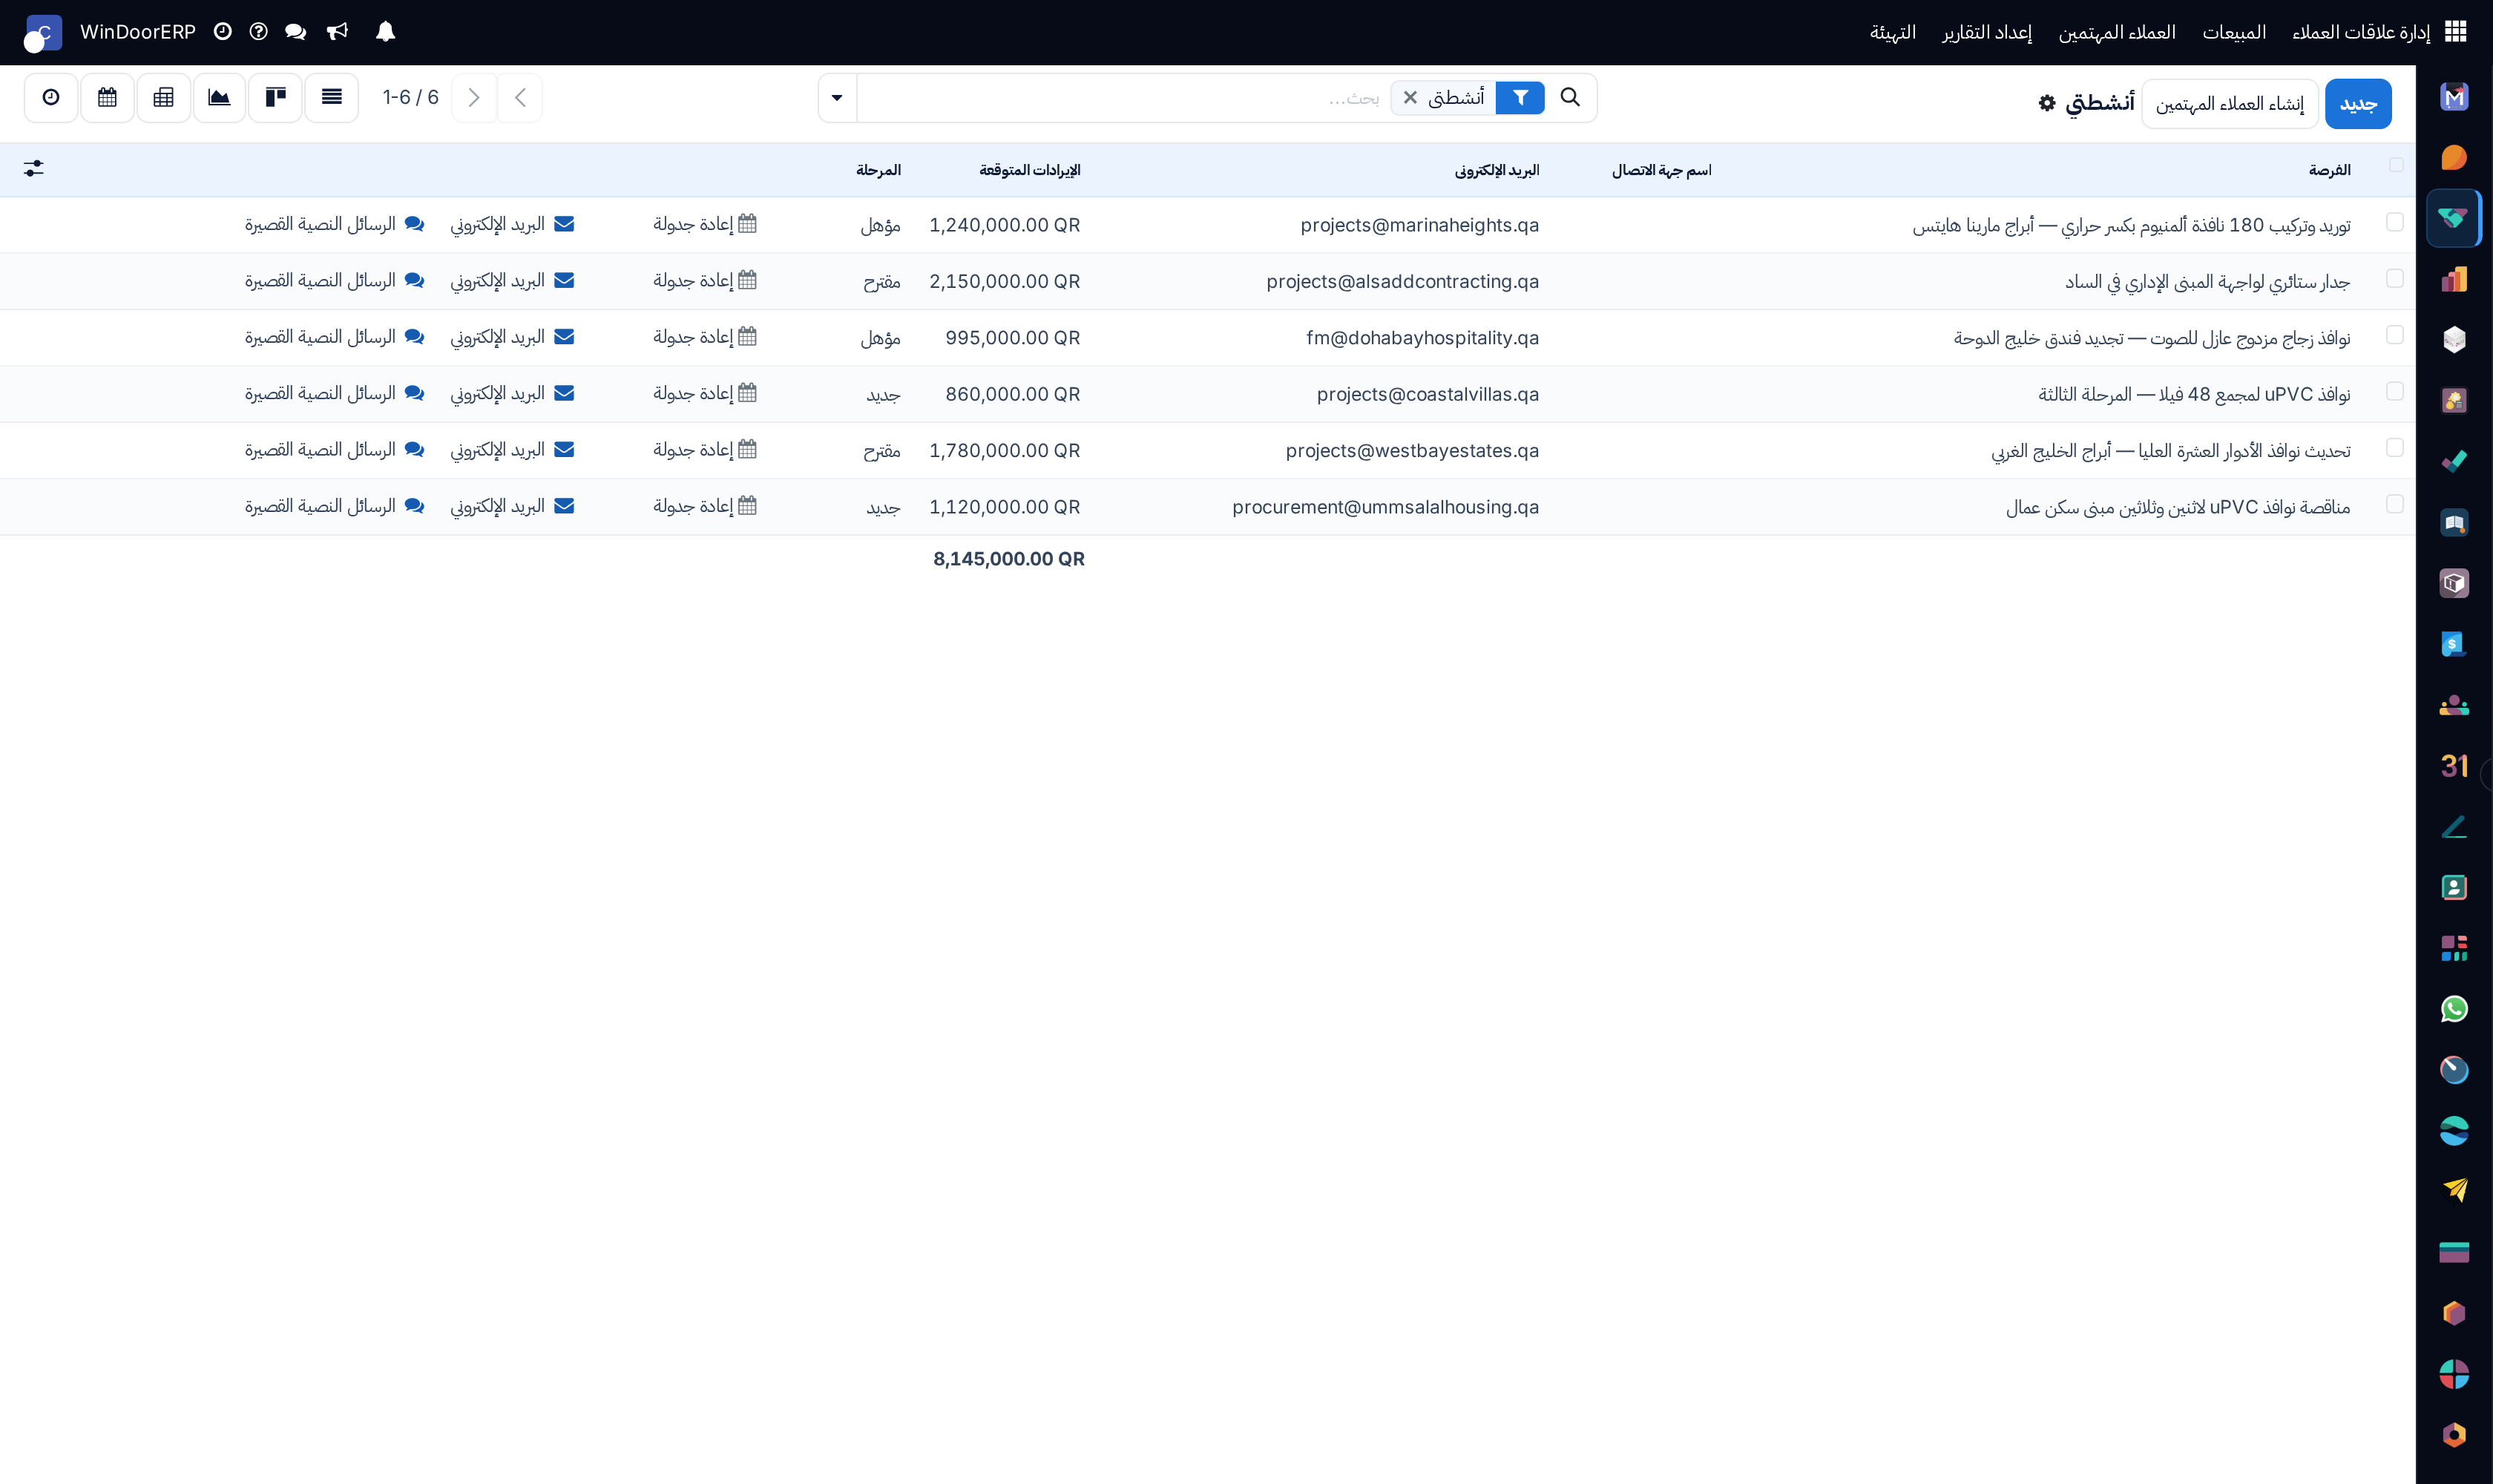The width and height of the screenshot is (2493, 1484).
Task: Open the chat conversations icon in top bar
Action: pos(295,32)
